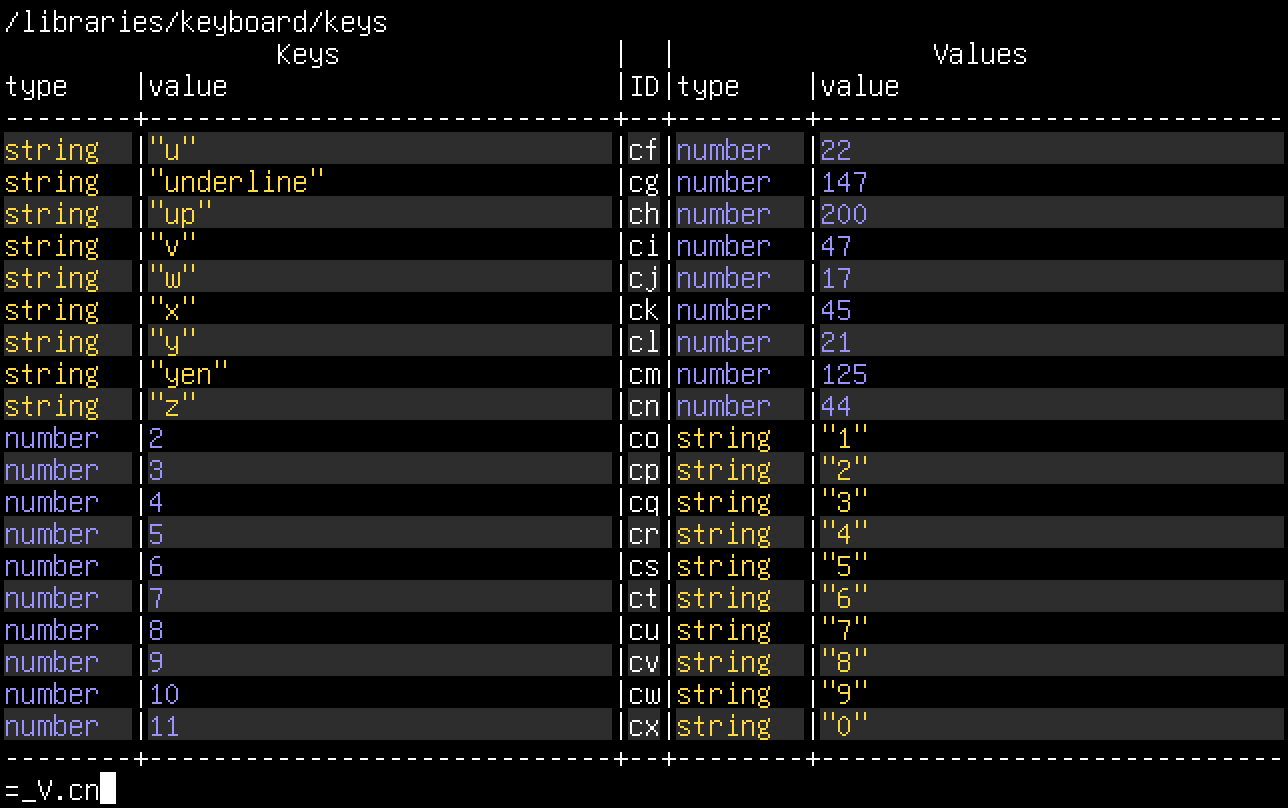Click the command input =_V.cn

(x=52, y=790)
